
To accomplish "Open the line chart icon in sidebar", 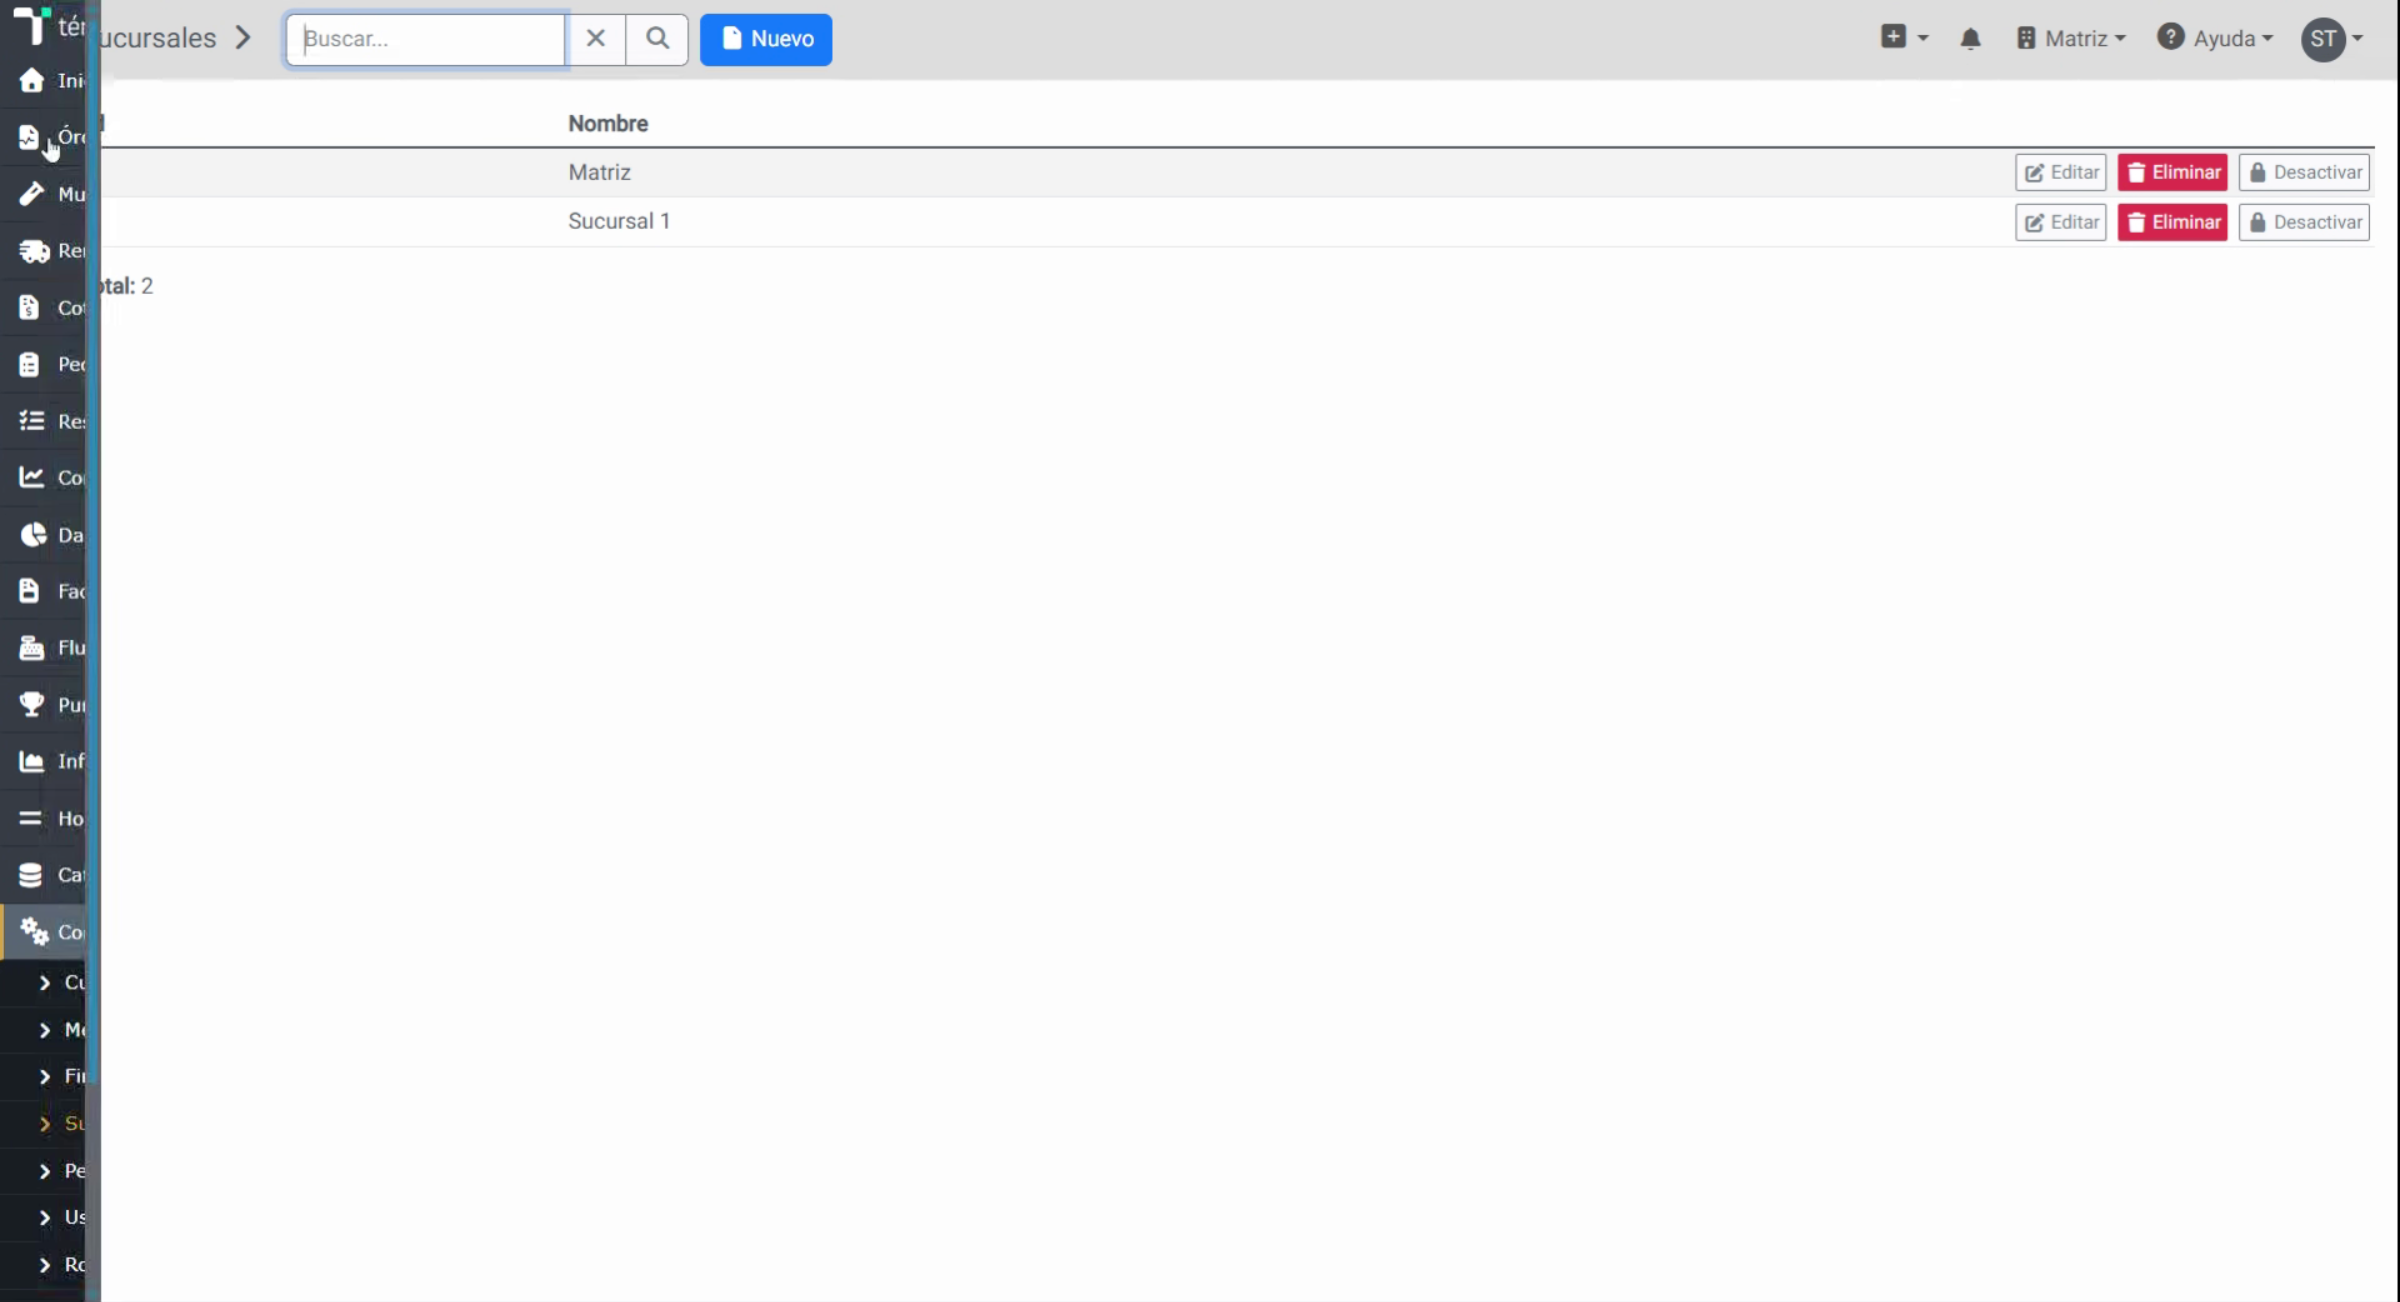I will pyautogui.click(x=31, y=477).
